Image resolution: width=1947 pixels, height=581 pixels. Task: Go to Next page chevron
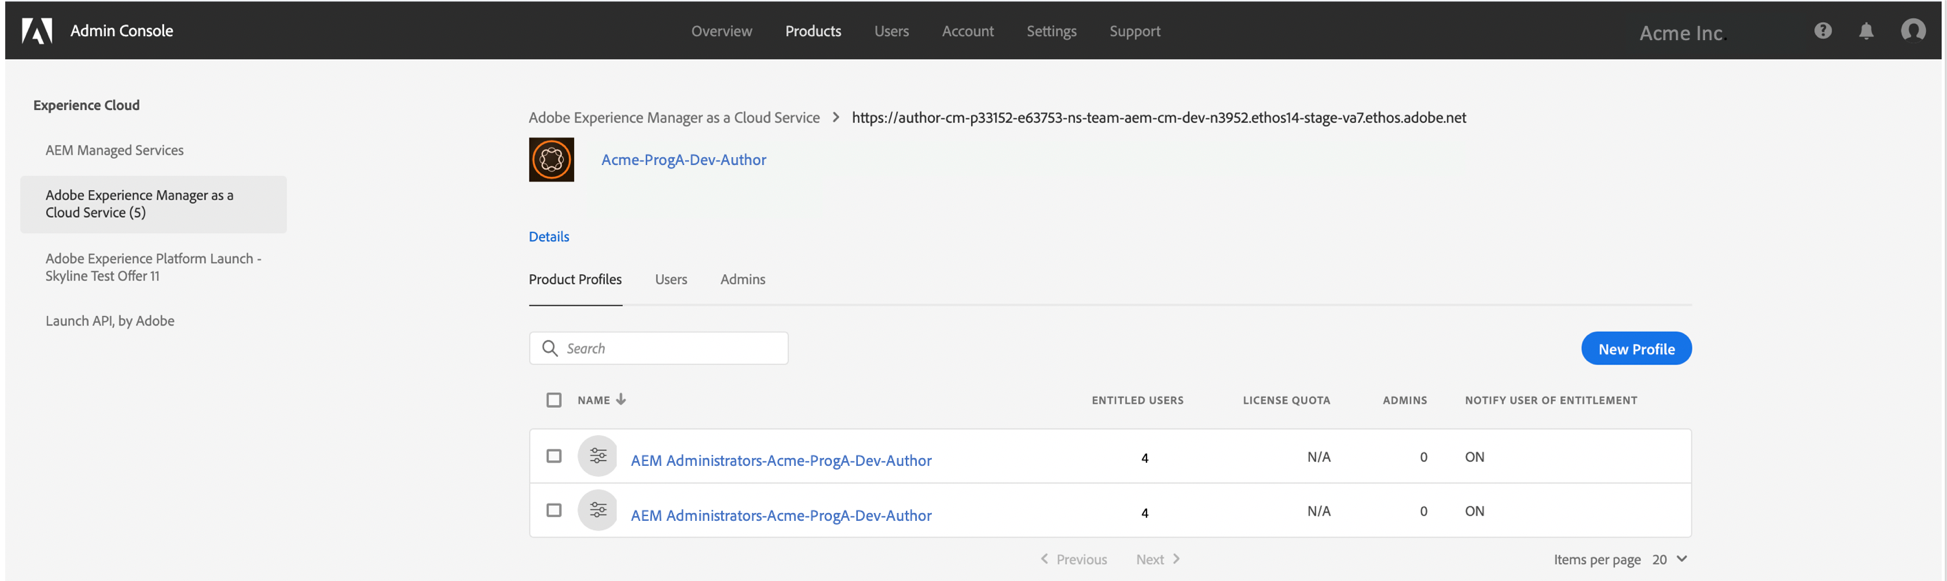pos(1176,559)
